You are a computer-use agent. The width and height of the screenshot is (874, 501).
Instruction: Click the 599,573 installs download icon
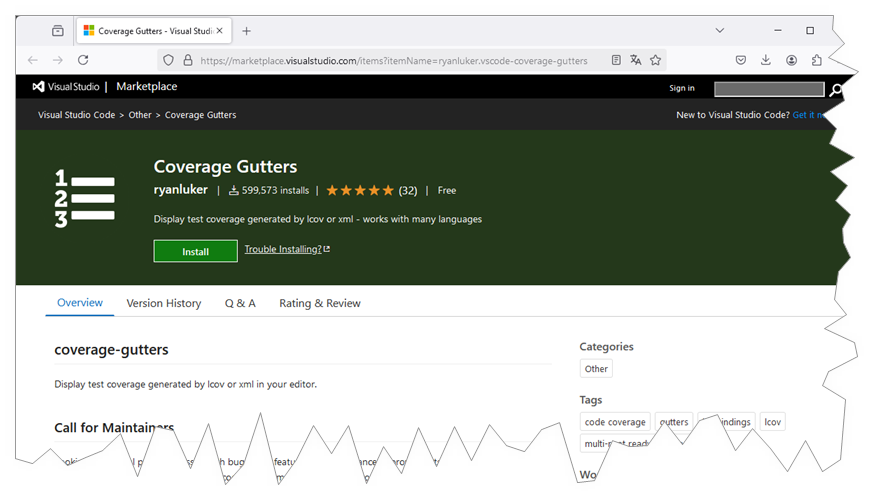(x=234, y=191)
